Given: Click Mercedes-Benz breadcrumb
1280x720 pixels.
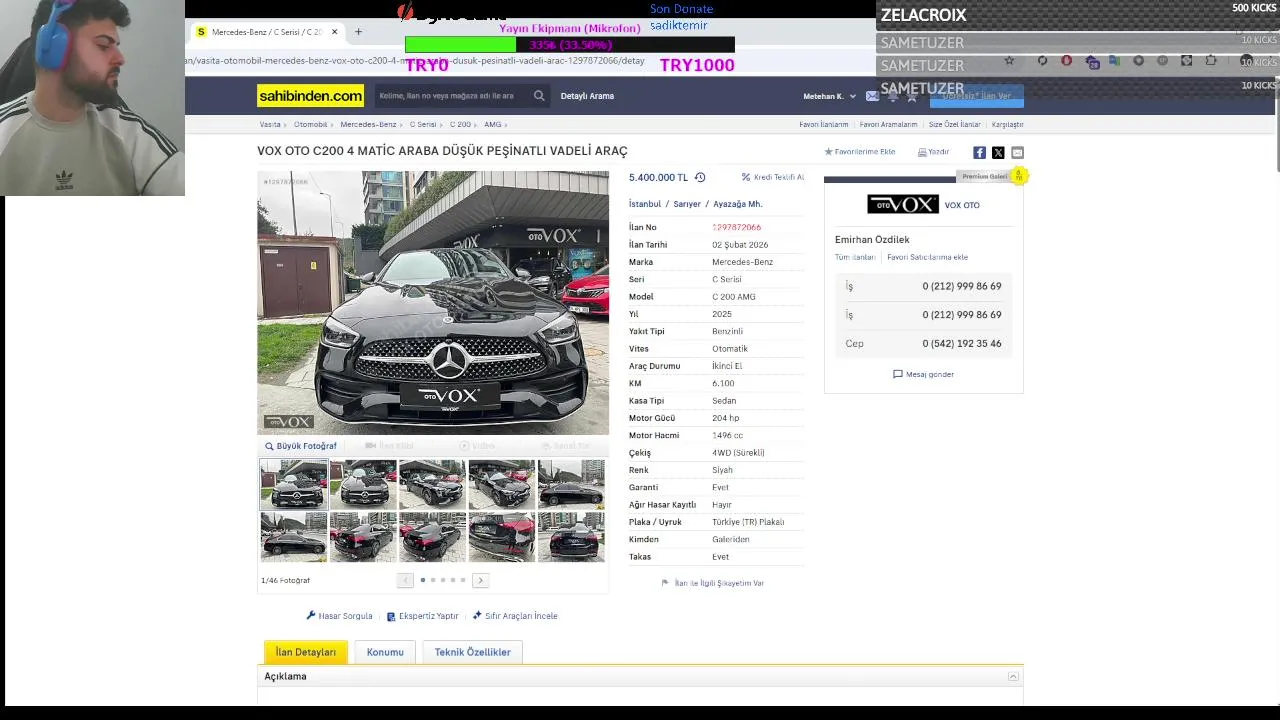Looking at the screenshot, I should pos(368,125).
